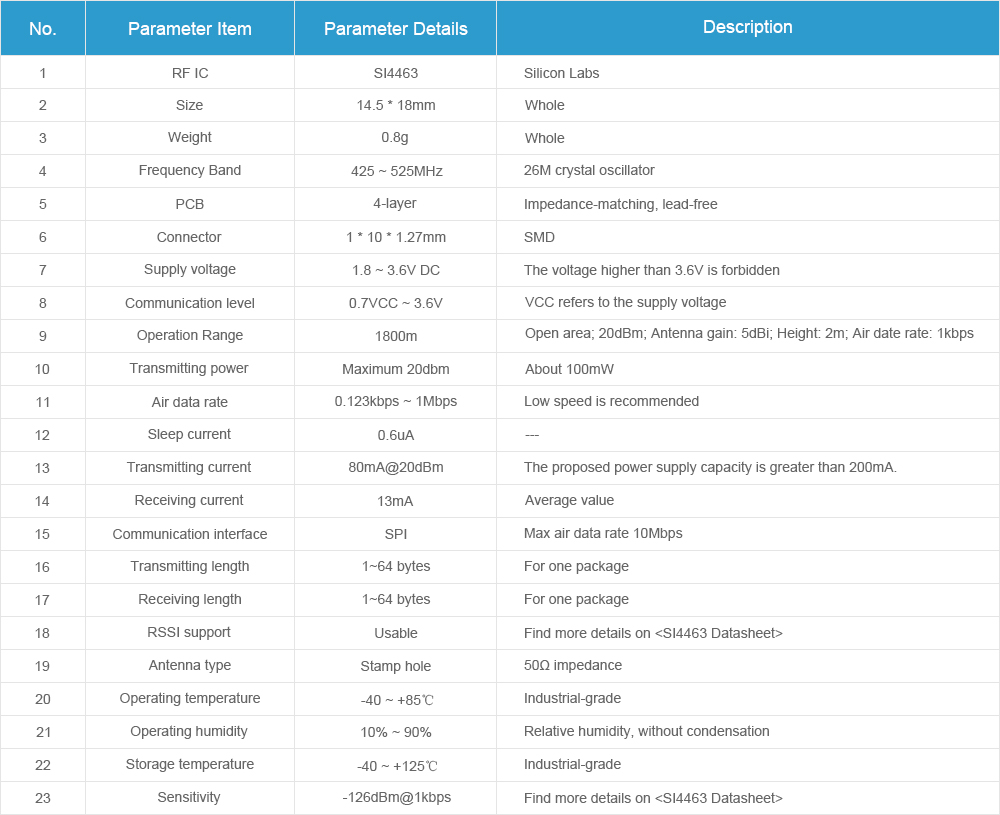The image size is (1000, 815).
Task: Click the "Supply voltage" parameter cell
Action: tap(190, 270)
